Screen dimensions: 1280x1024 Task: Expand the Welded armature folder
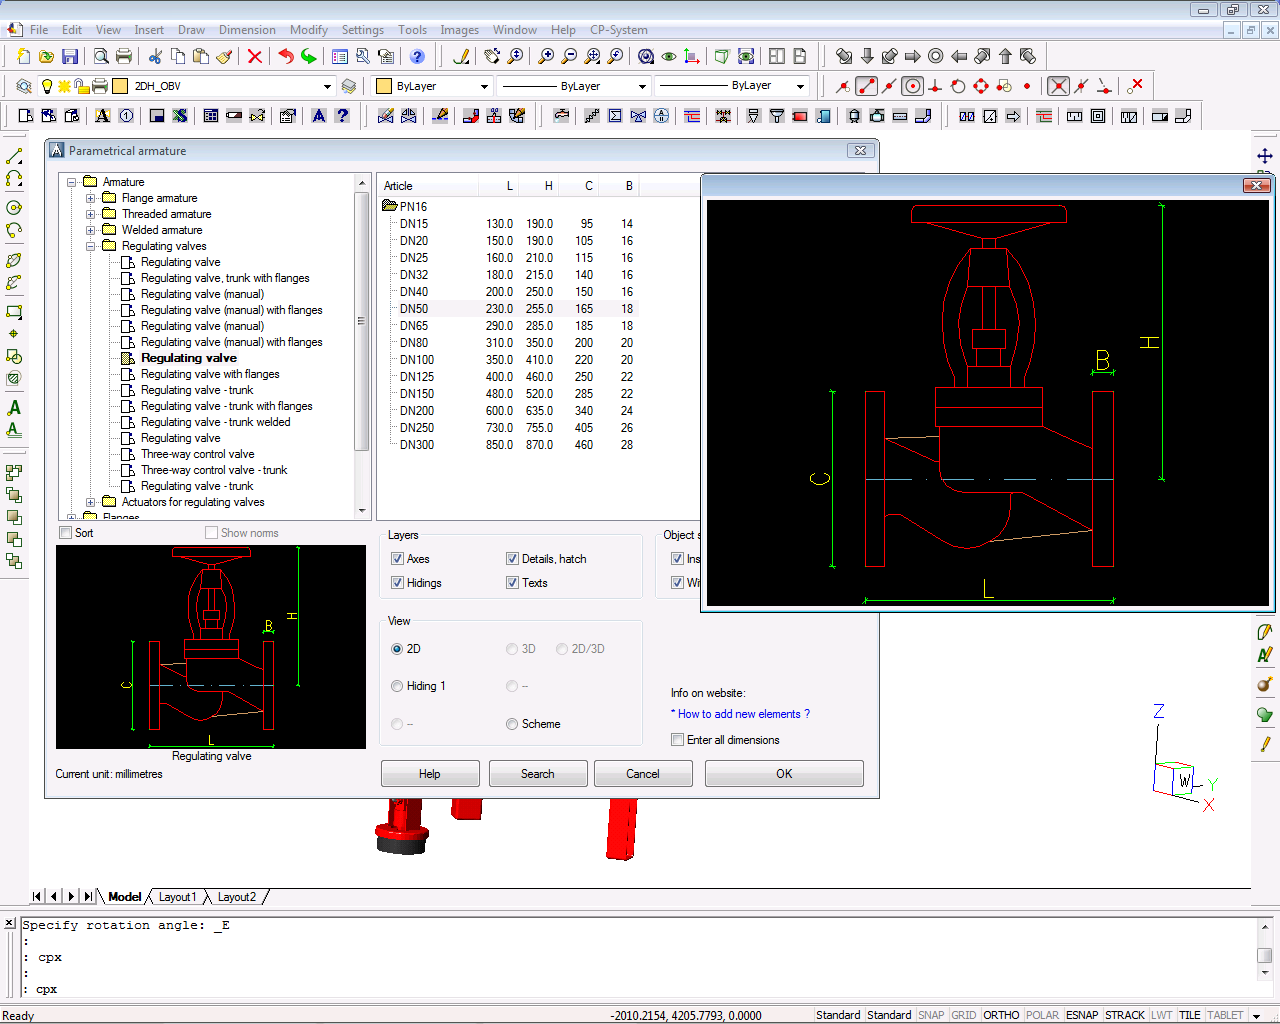[90, 230]
